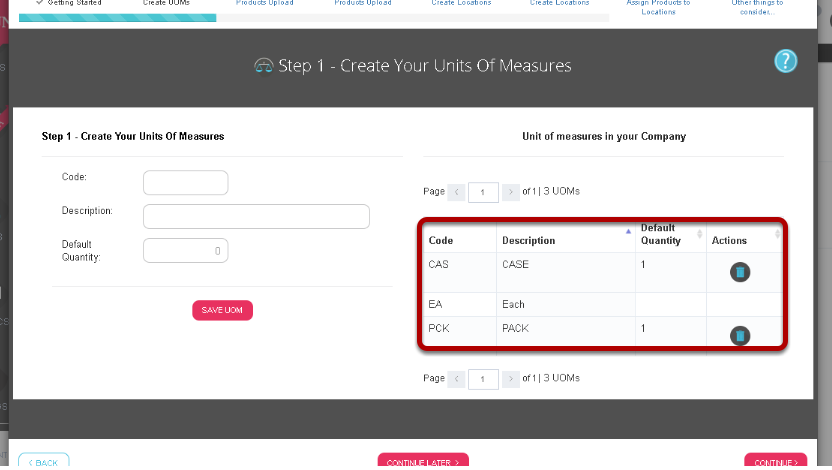
Task: Go to next page in top pager
Action: [x=510, y=192]
